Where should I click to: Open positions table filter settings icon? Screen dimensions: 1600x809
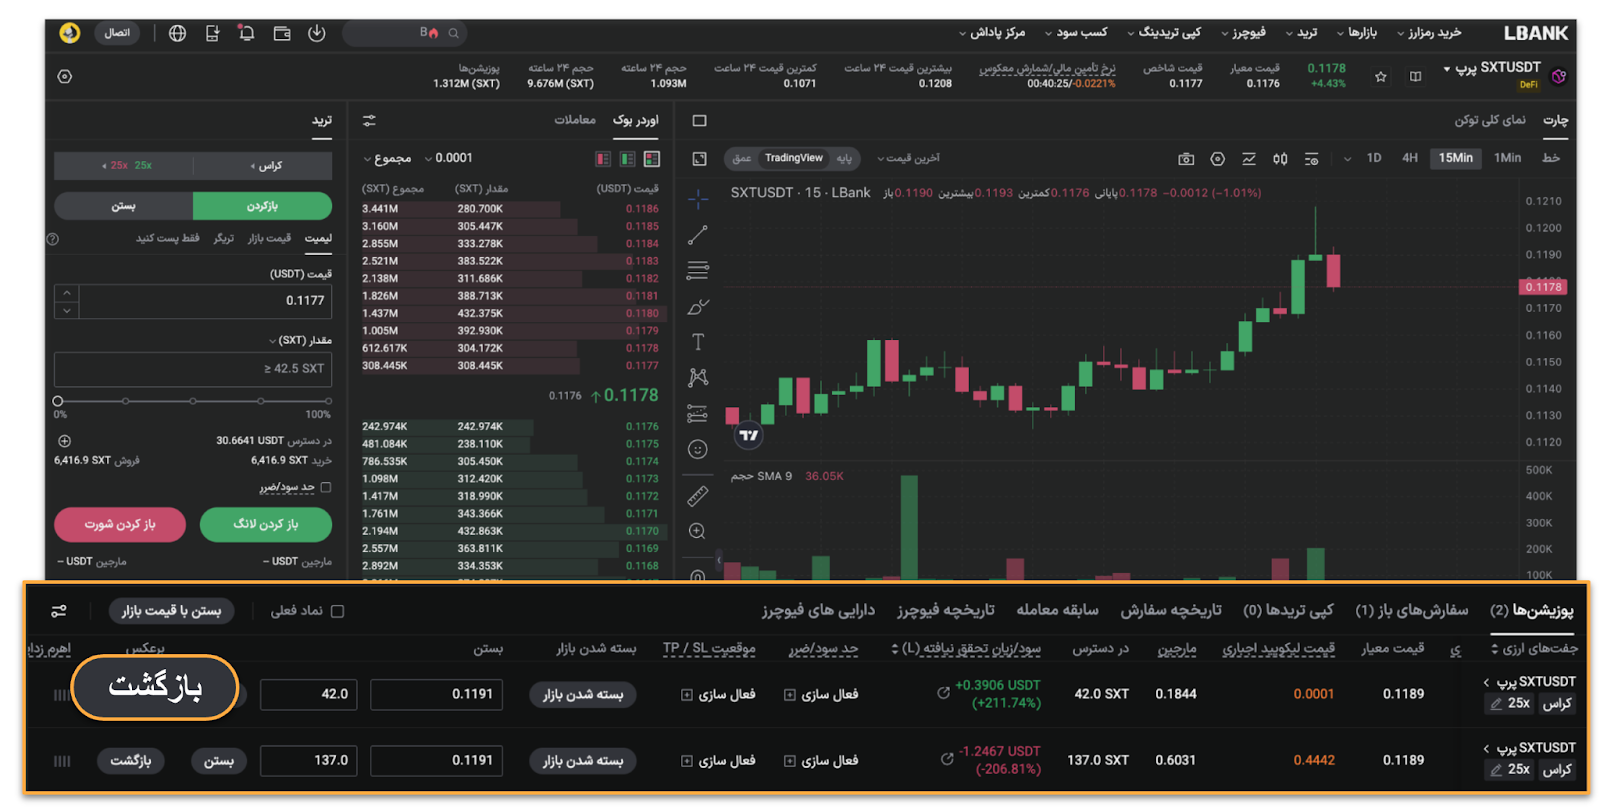click(59, 611)
